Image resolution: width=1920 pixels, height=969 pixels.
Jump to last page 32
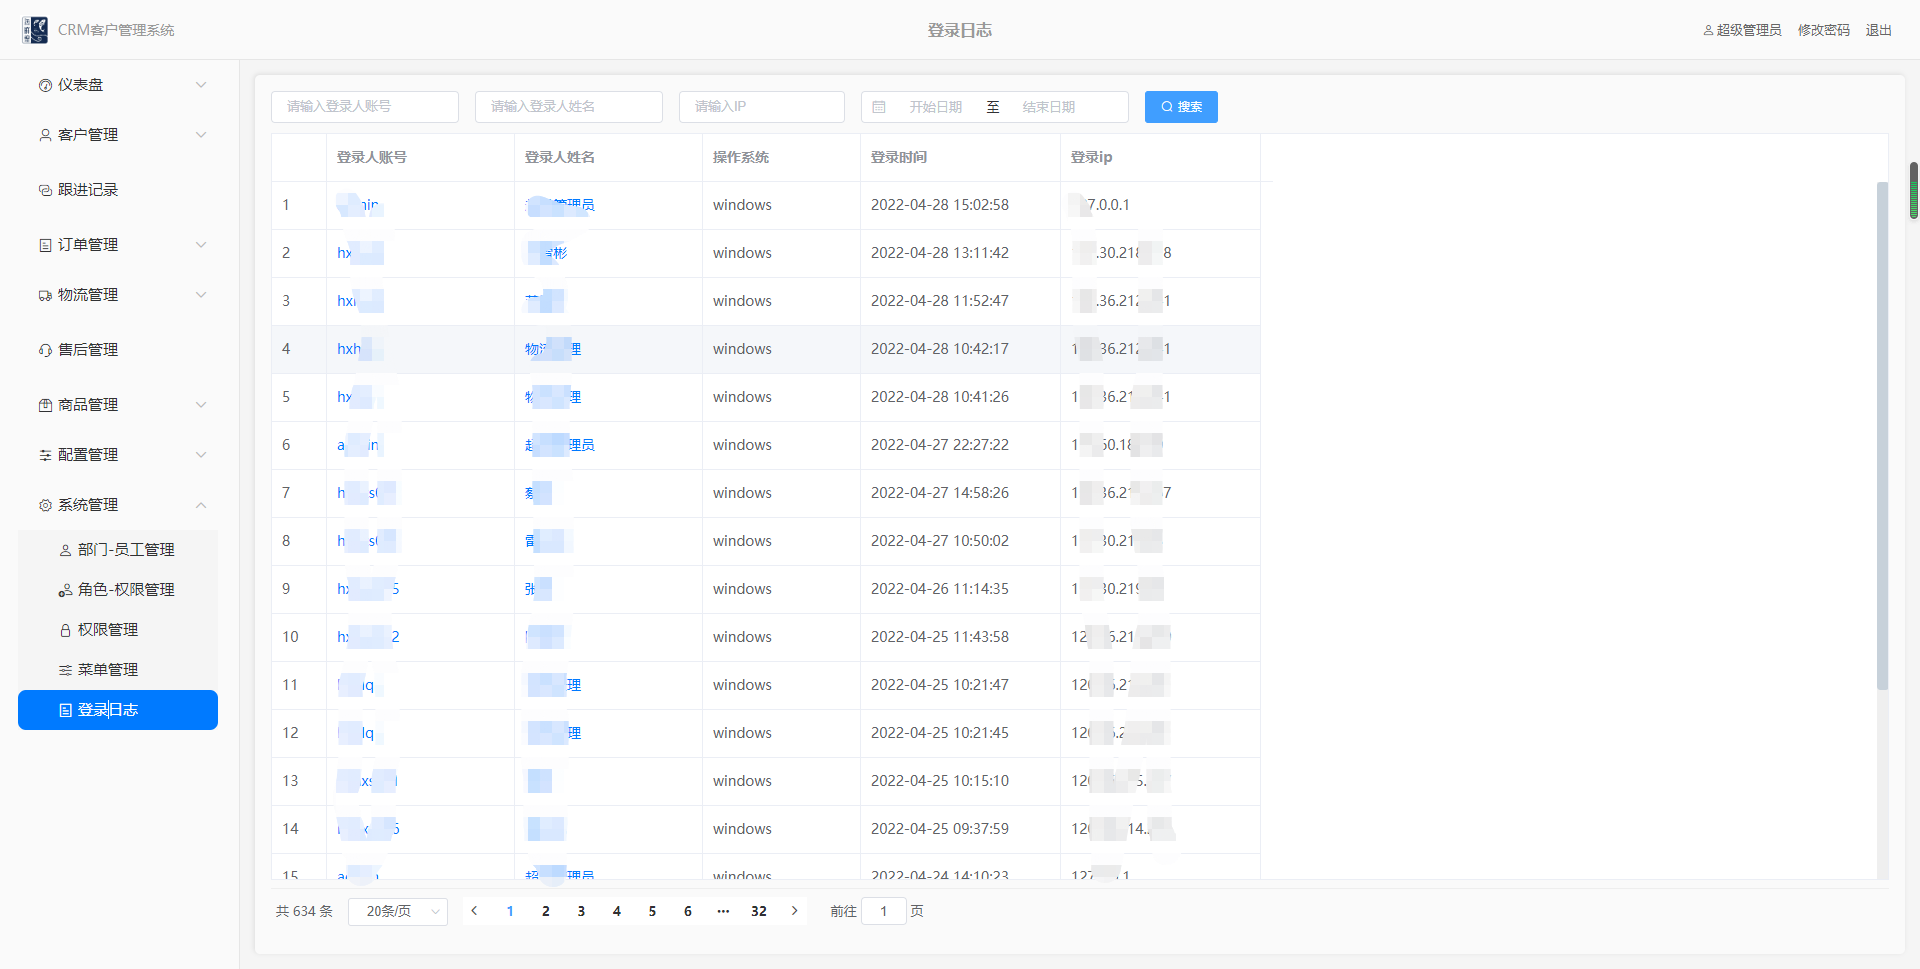click(x=759, y=911)
